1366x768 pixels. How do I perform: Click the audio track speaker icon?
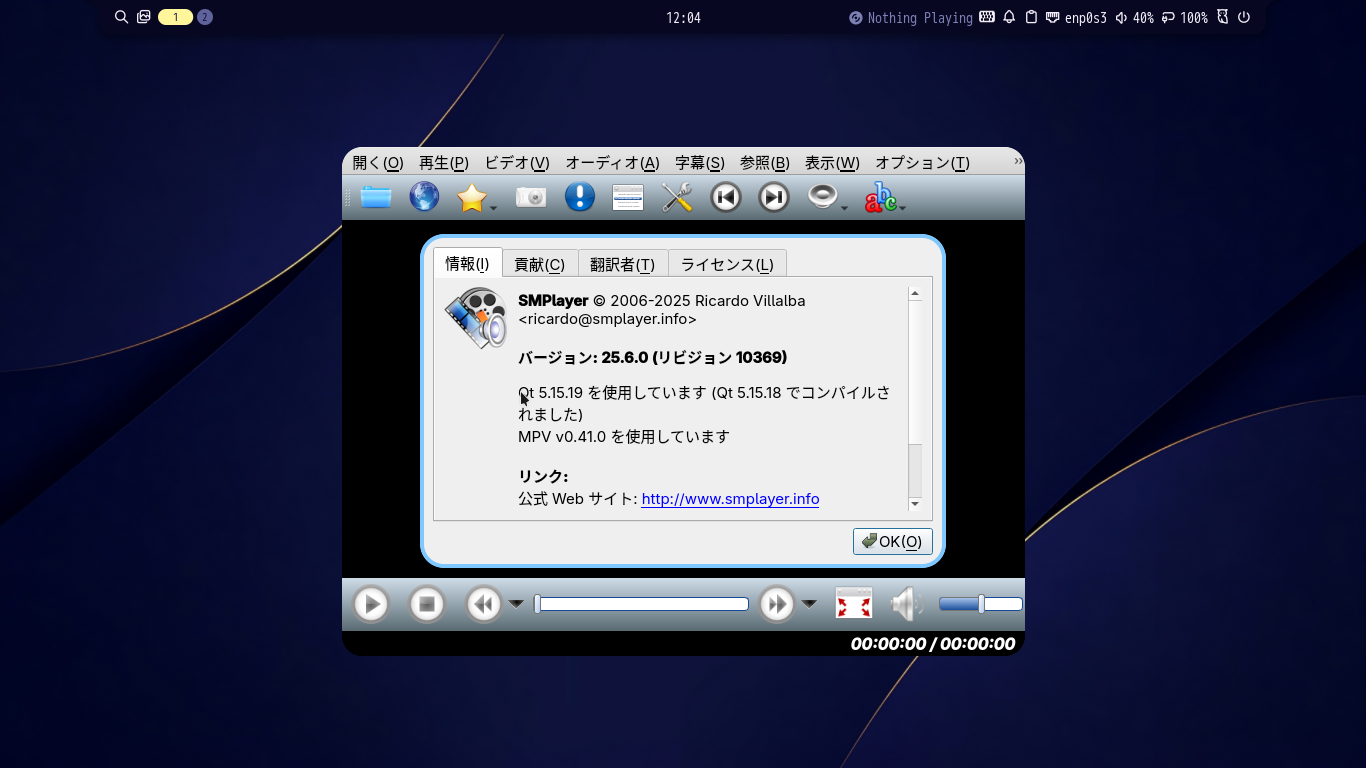(x=822, y=197)
